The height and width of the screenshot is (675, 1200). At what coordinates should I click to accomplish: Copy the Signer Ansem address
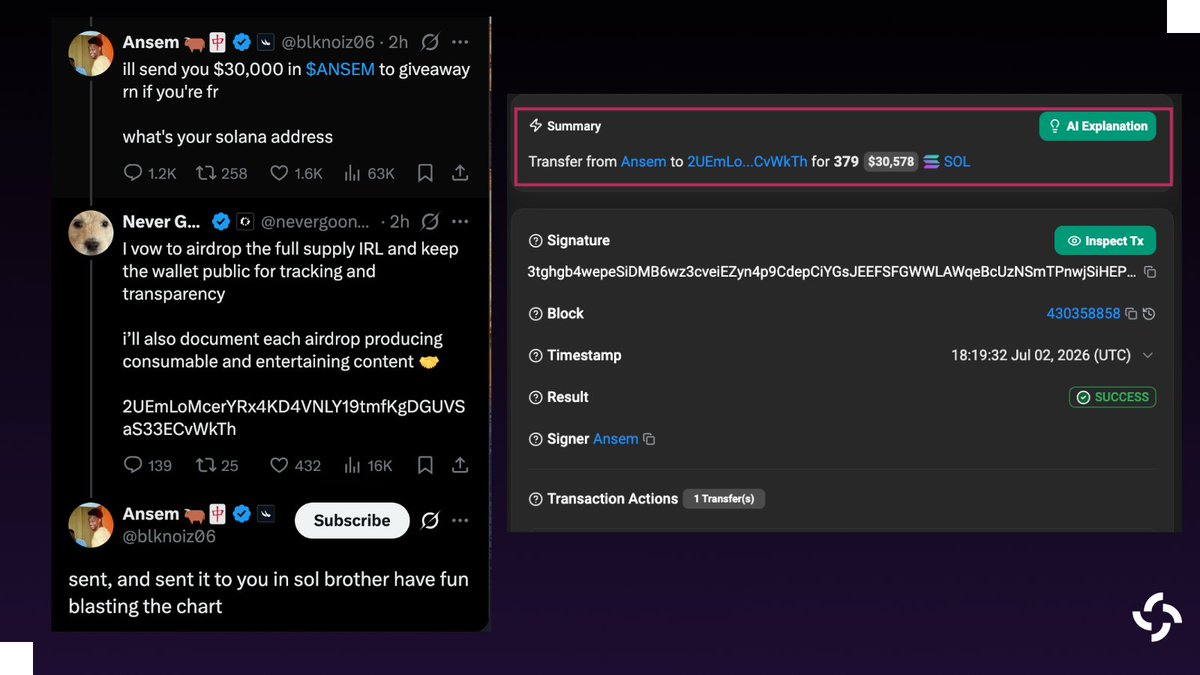click(649, 439)
